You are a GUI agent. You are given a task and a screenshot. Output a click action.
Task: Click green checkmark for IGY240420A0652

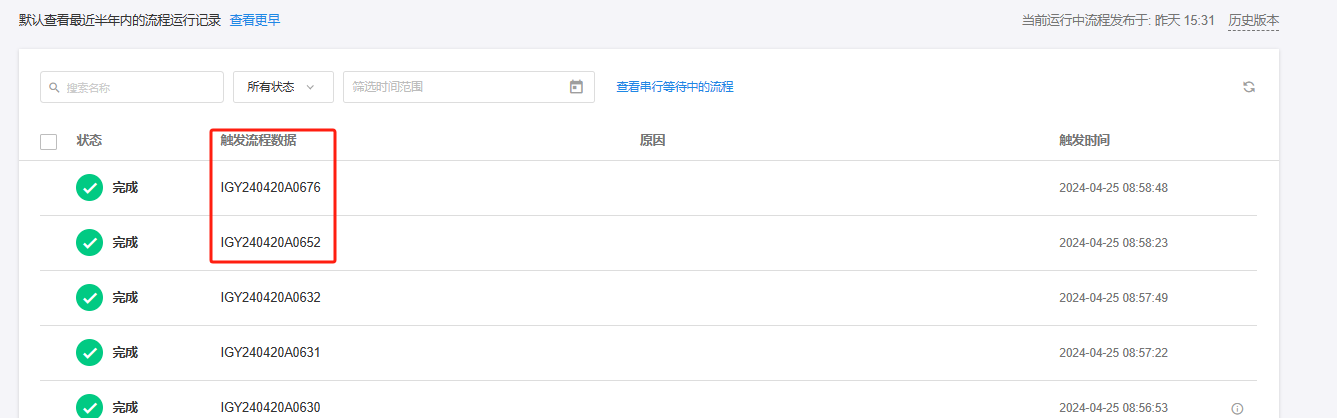click(x=90, y=242)
